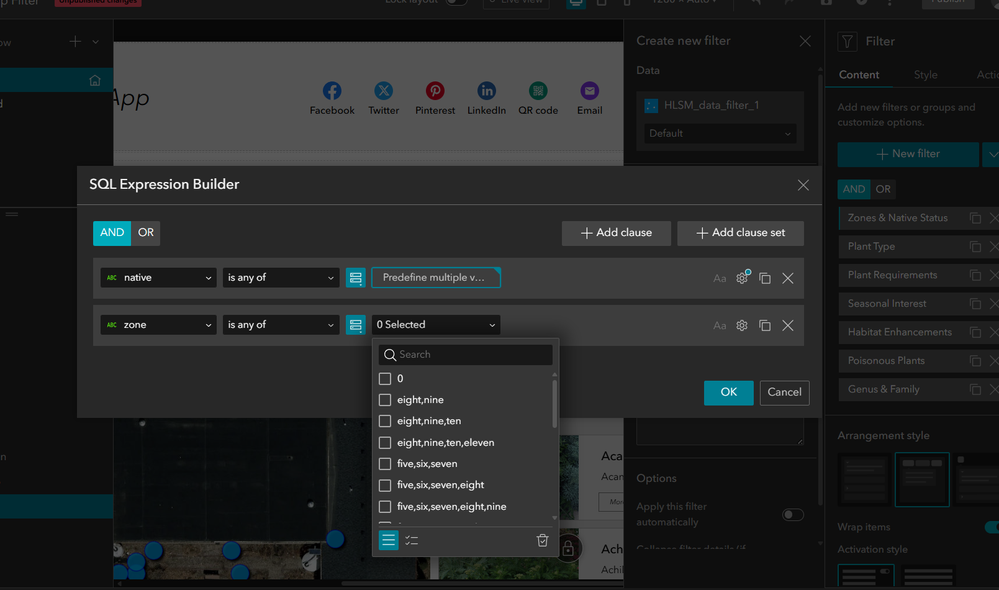Open Predefine multiple values selector
Viewport: 999px width, 590px height.
(436, 278)
